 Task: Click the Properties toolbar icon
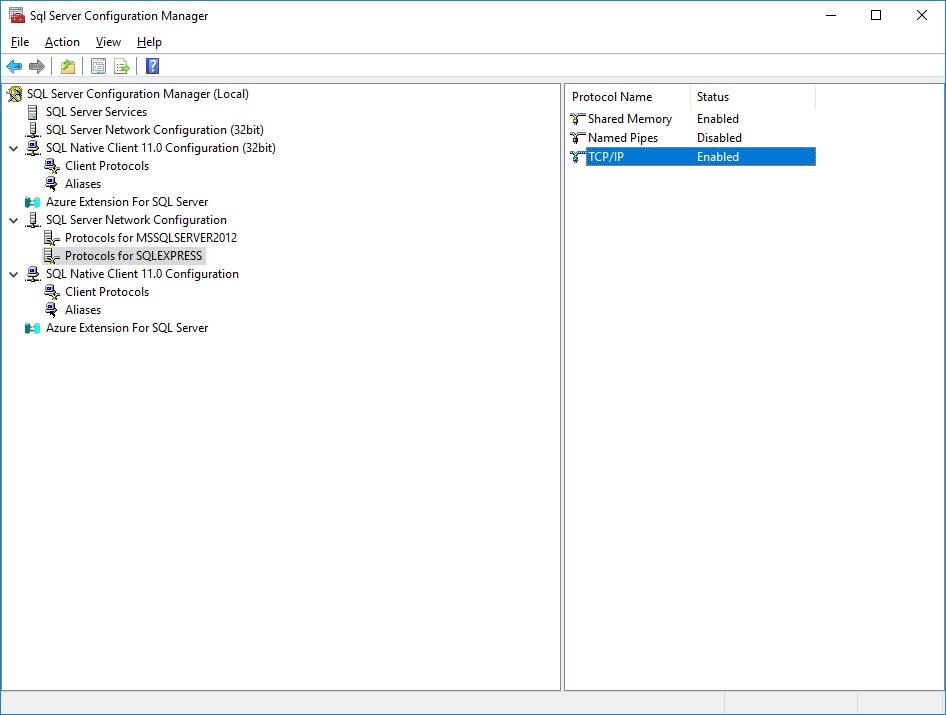pos(98,66)
